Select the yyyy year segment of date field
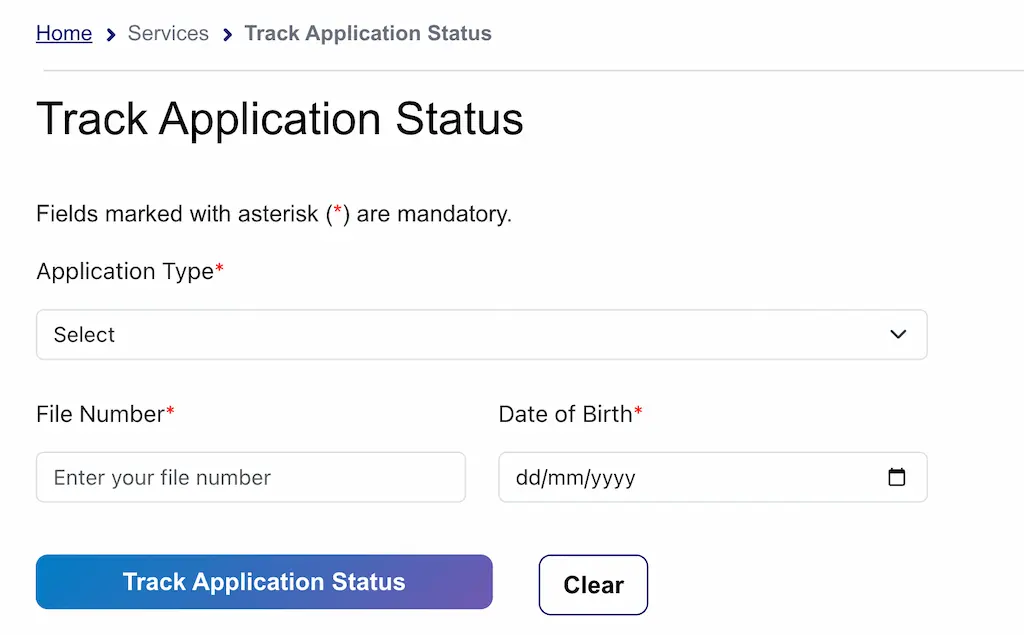Image resolution: width=1024 pixels, height=635 pixels. pos(613,478)
